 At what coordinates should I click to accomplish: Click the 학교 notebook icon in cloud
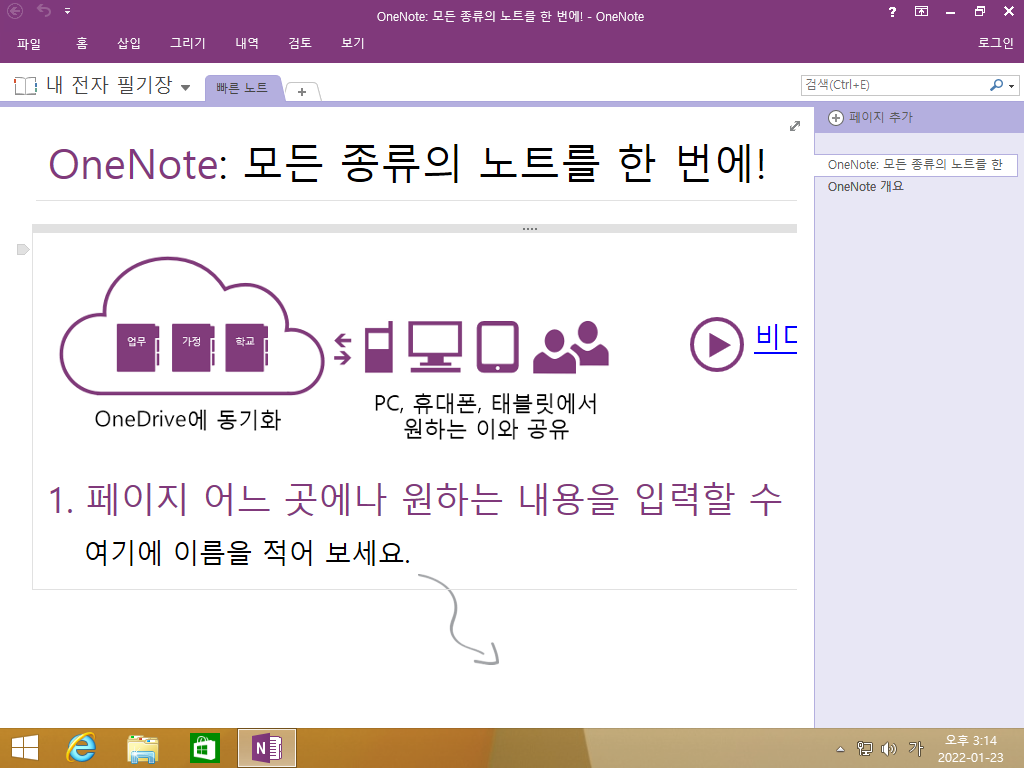coord(247,347)
